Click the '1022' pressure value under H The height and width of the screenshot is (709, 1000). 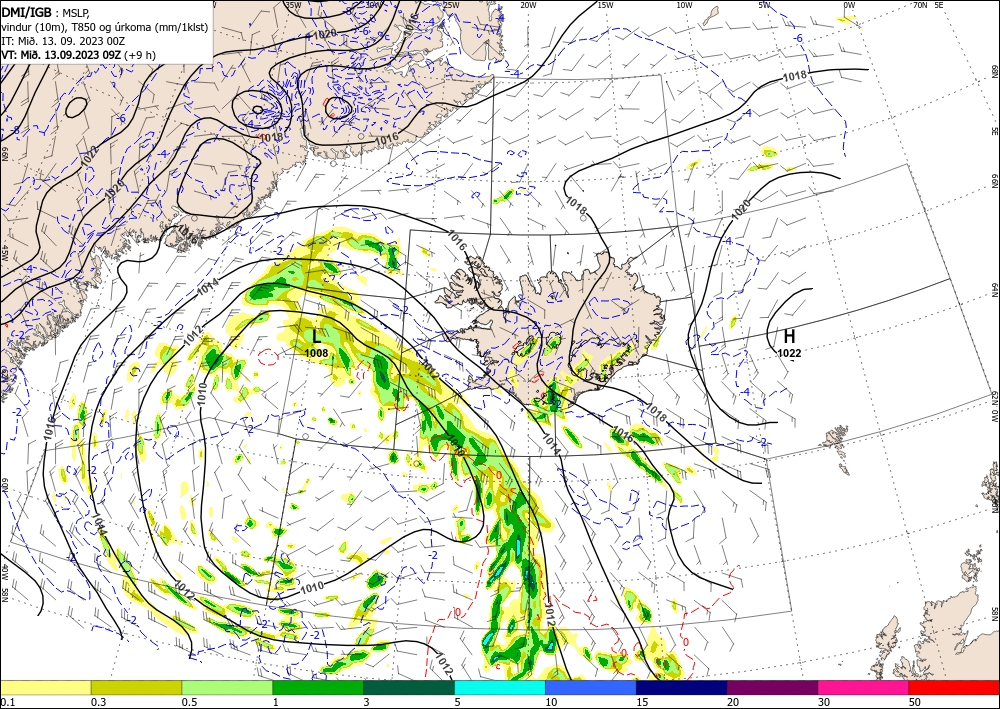tap(790, 353)
